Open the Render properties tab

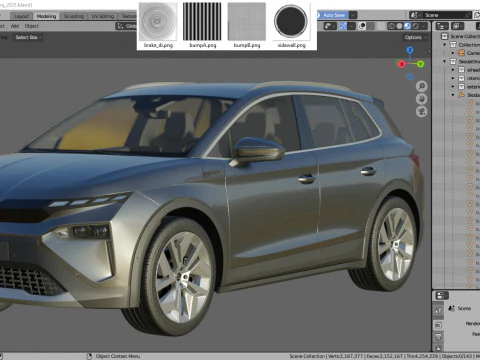438,325
